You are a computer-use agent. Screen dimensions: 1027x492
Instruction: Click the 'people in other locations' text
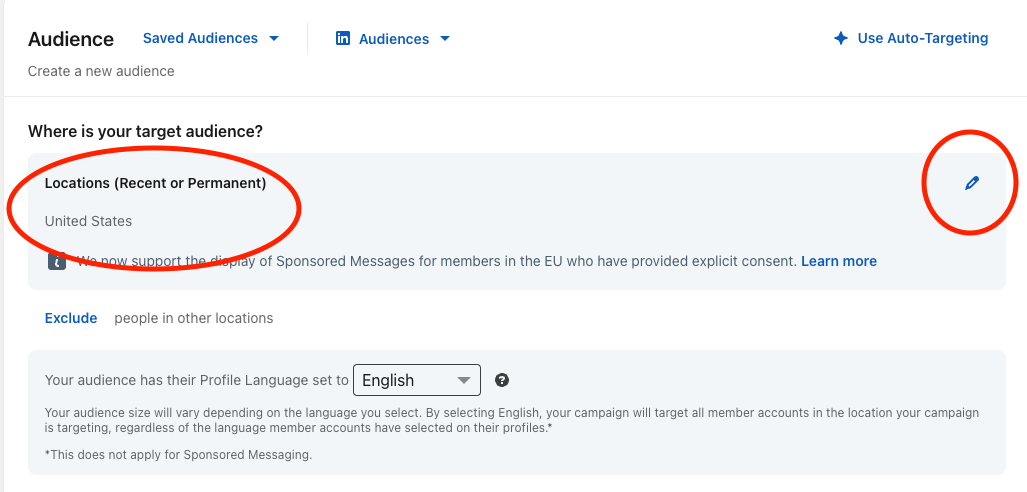click(193, 318)
